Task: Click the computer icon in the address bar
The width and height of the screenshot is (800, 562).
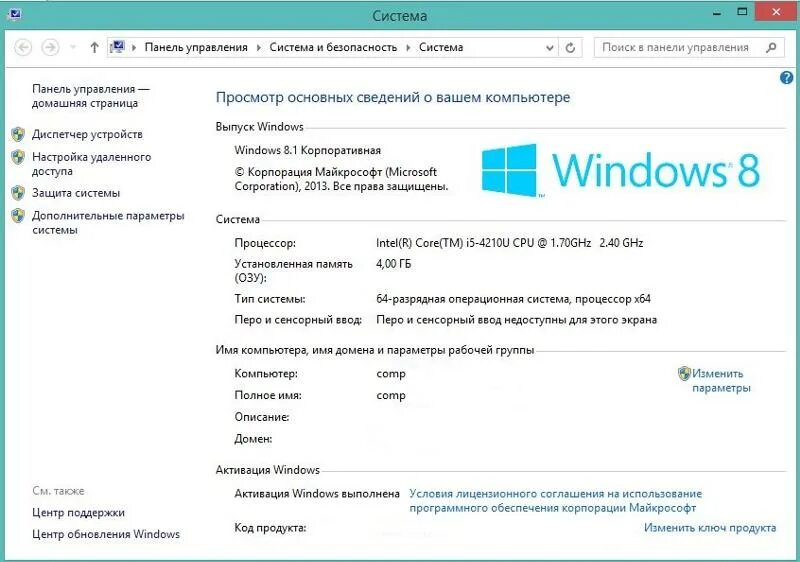Action: [117, 47]
